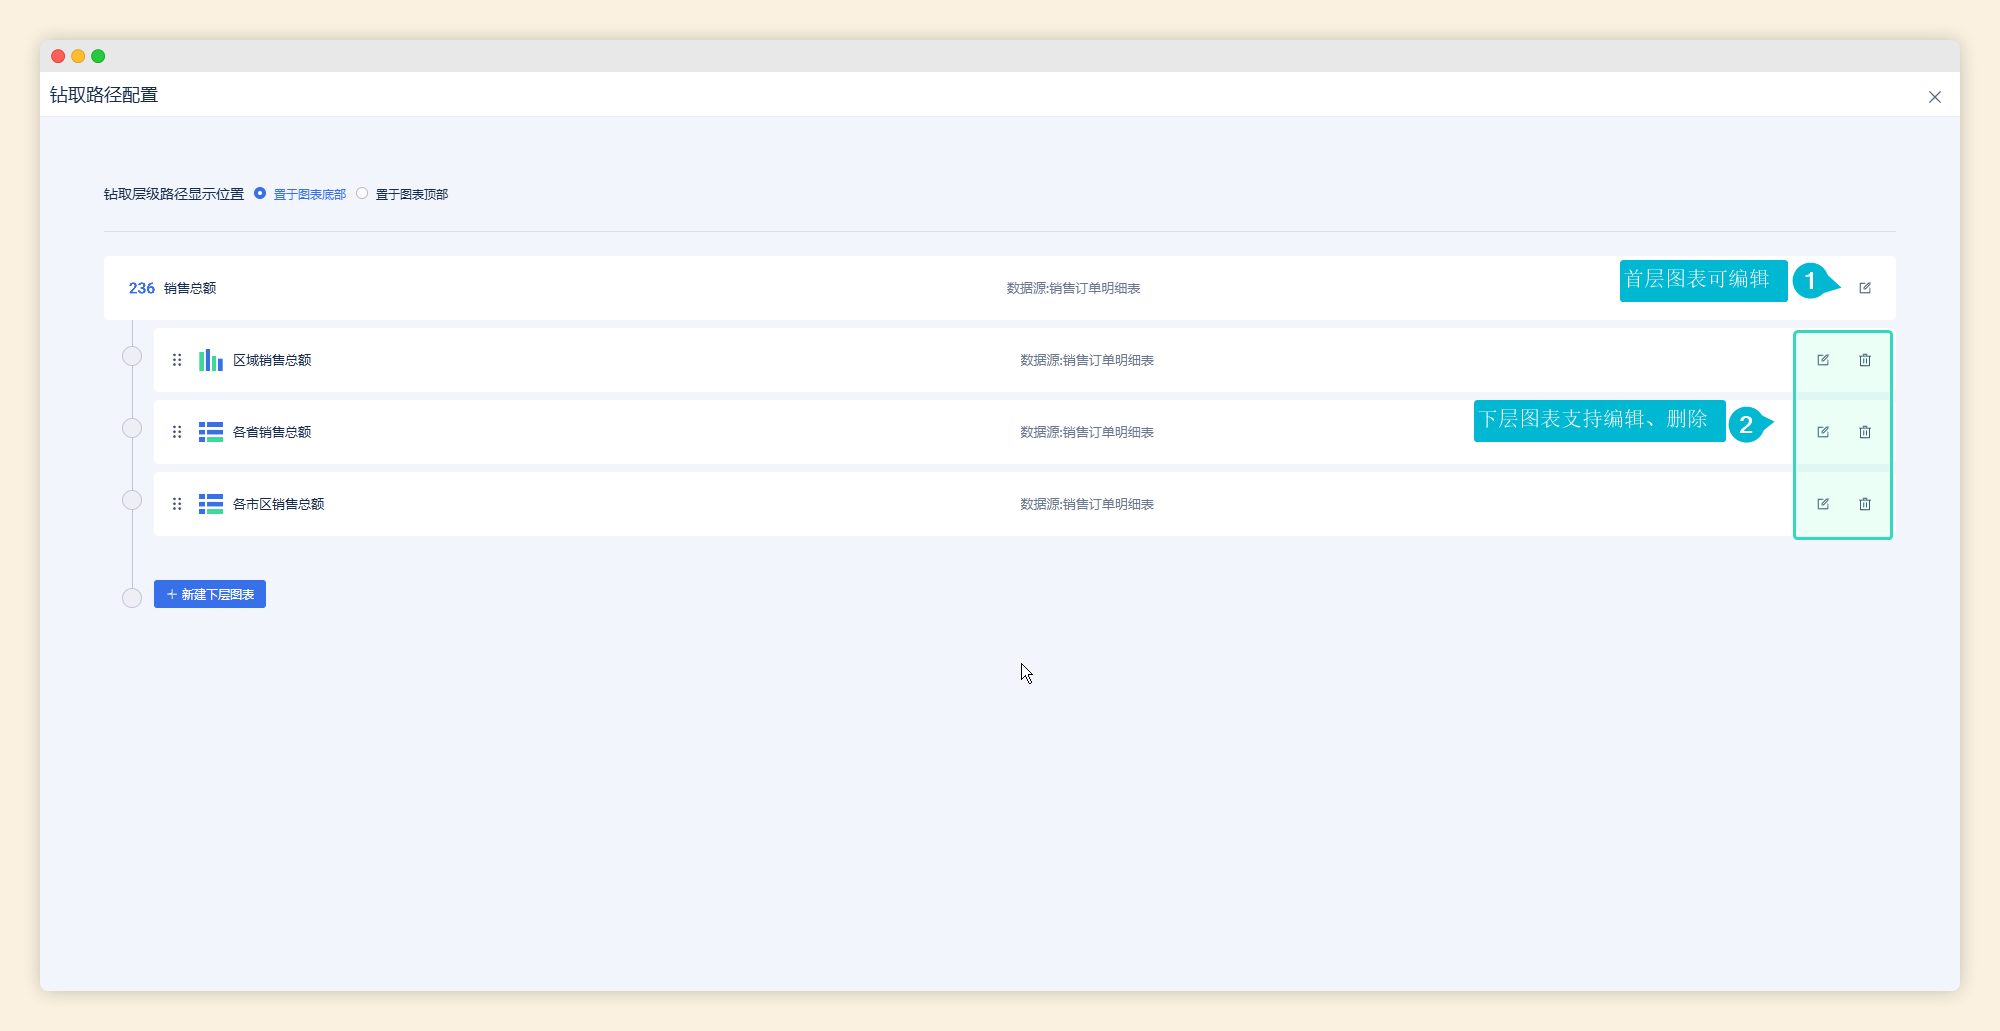Click the 销售总额 top-level chart name
This screenshot has height=1031, width=2000.
(x=190, y=288)
